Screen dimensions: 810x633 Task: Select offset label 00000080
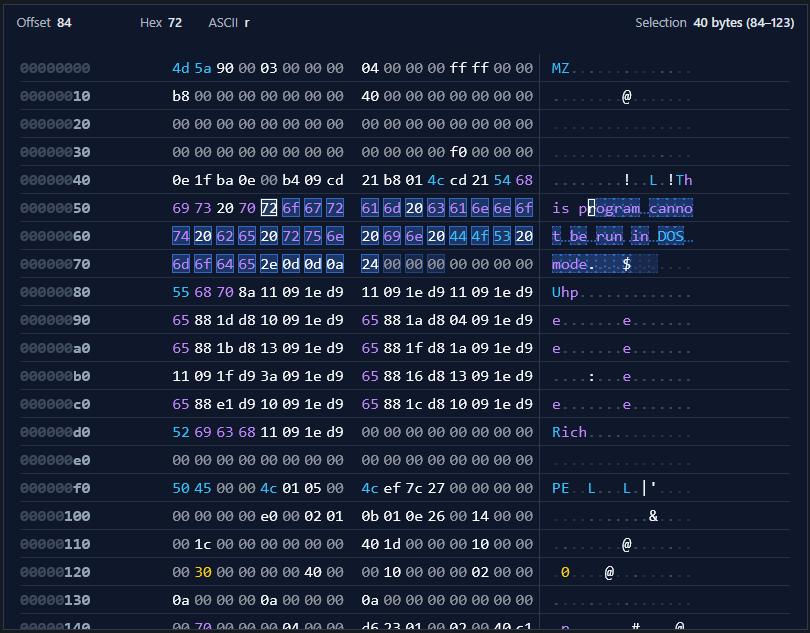pos(55,292)
